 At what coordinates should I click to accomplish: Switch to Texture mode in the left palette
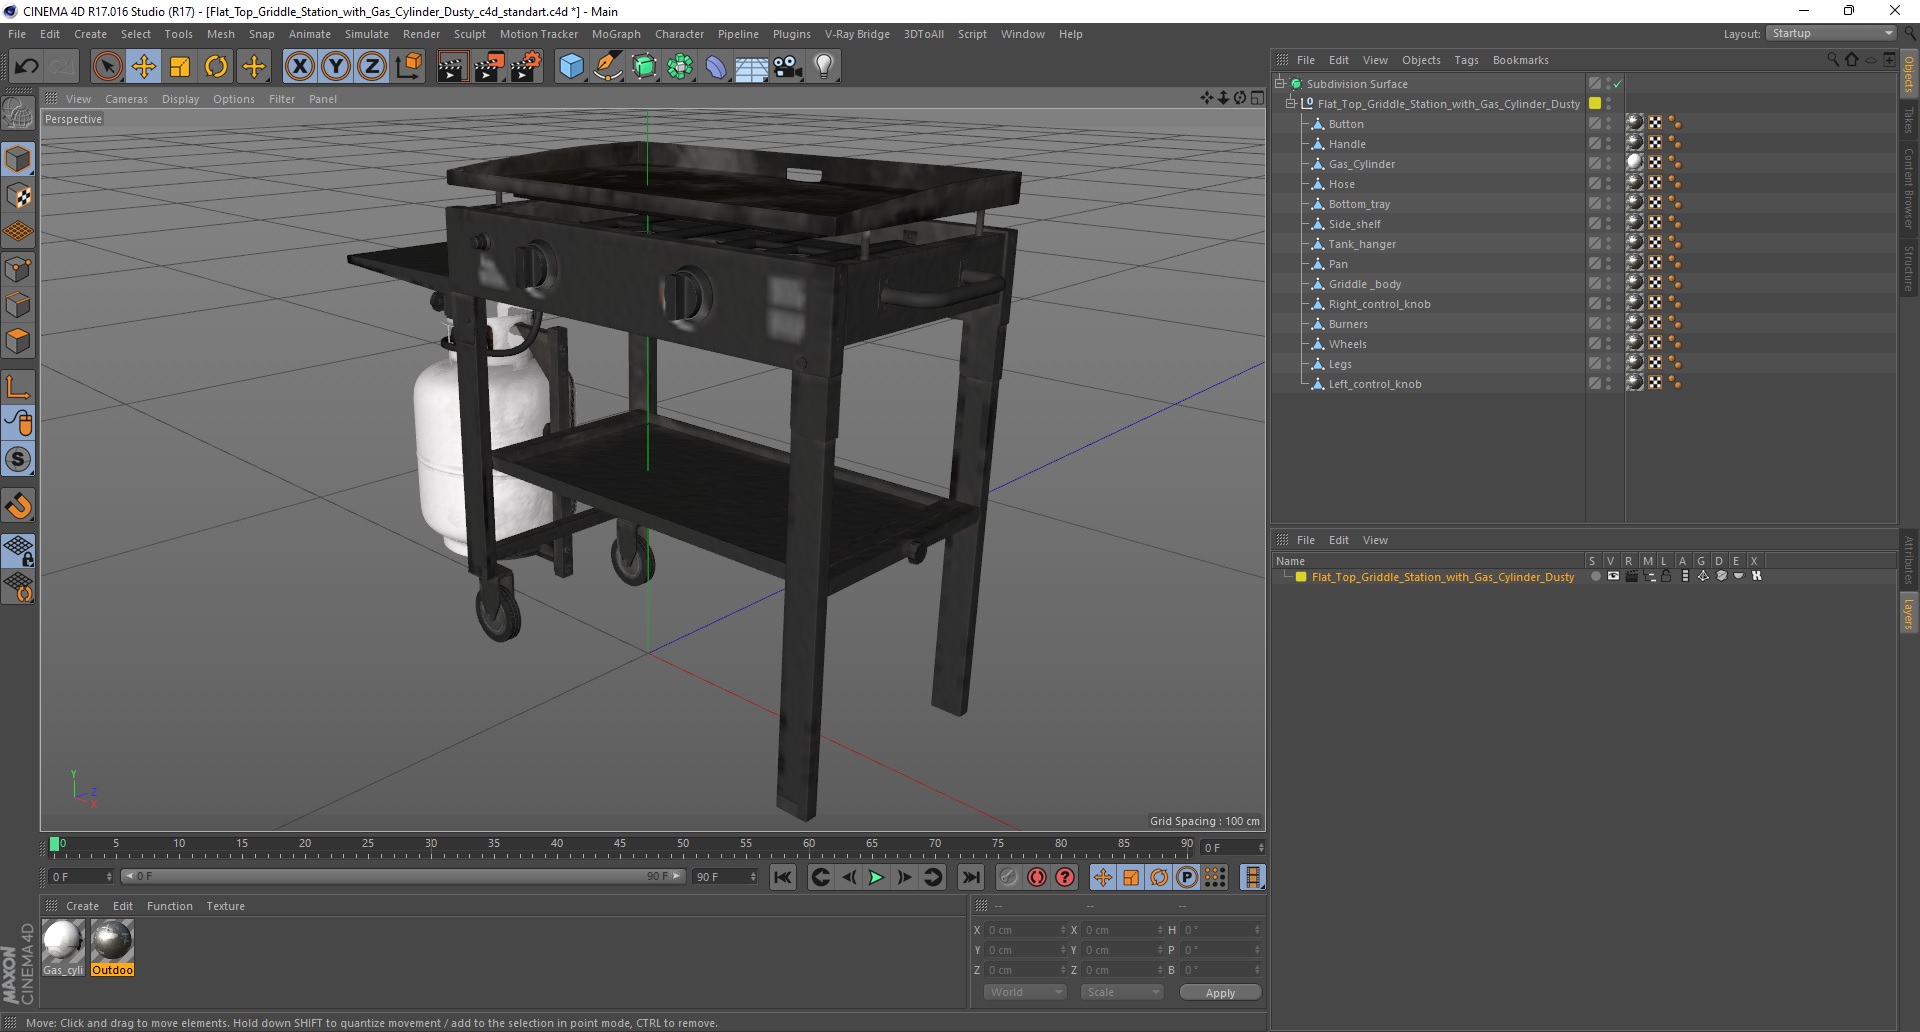[x=18, y=196]
